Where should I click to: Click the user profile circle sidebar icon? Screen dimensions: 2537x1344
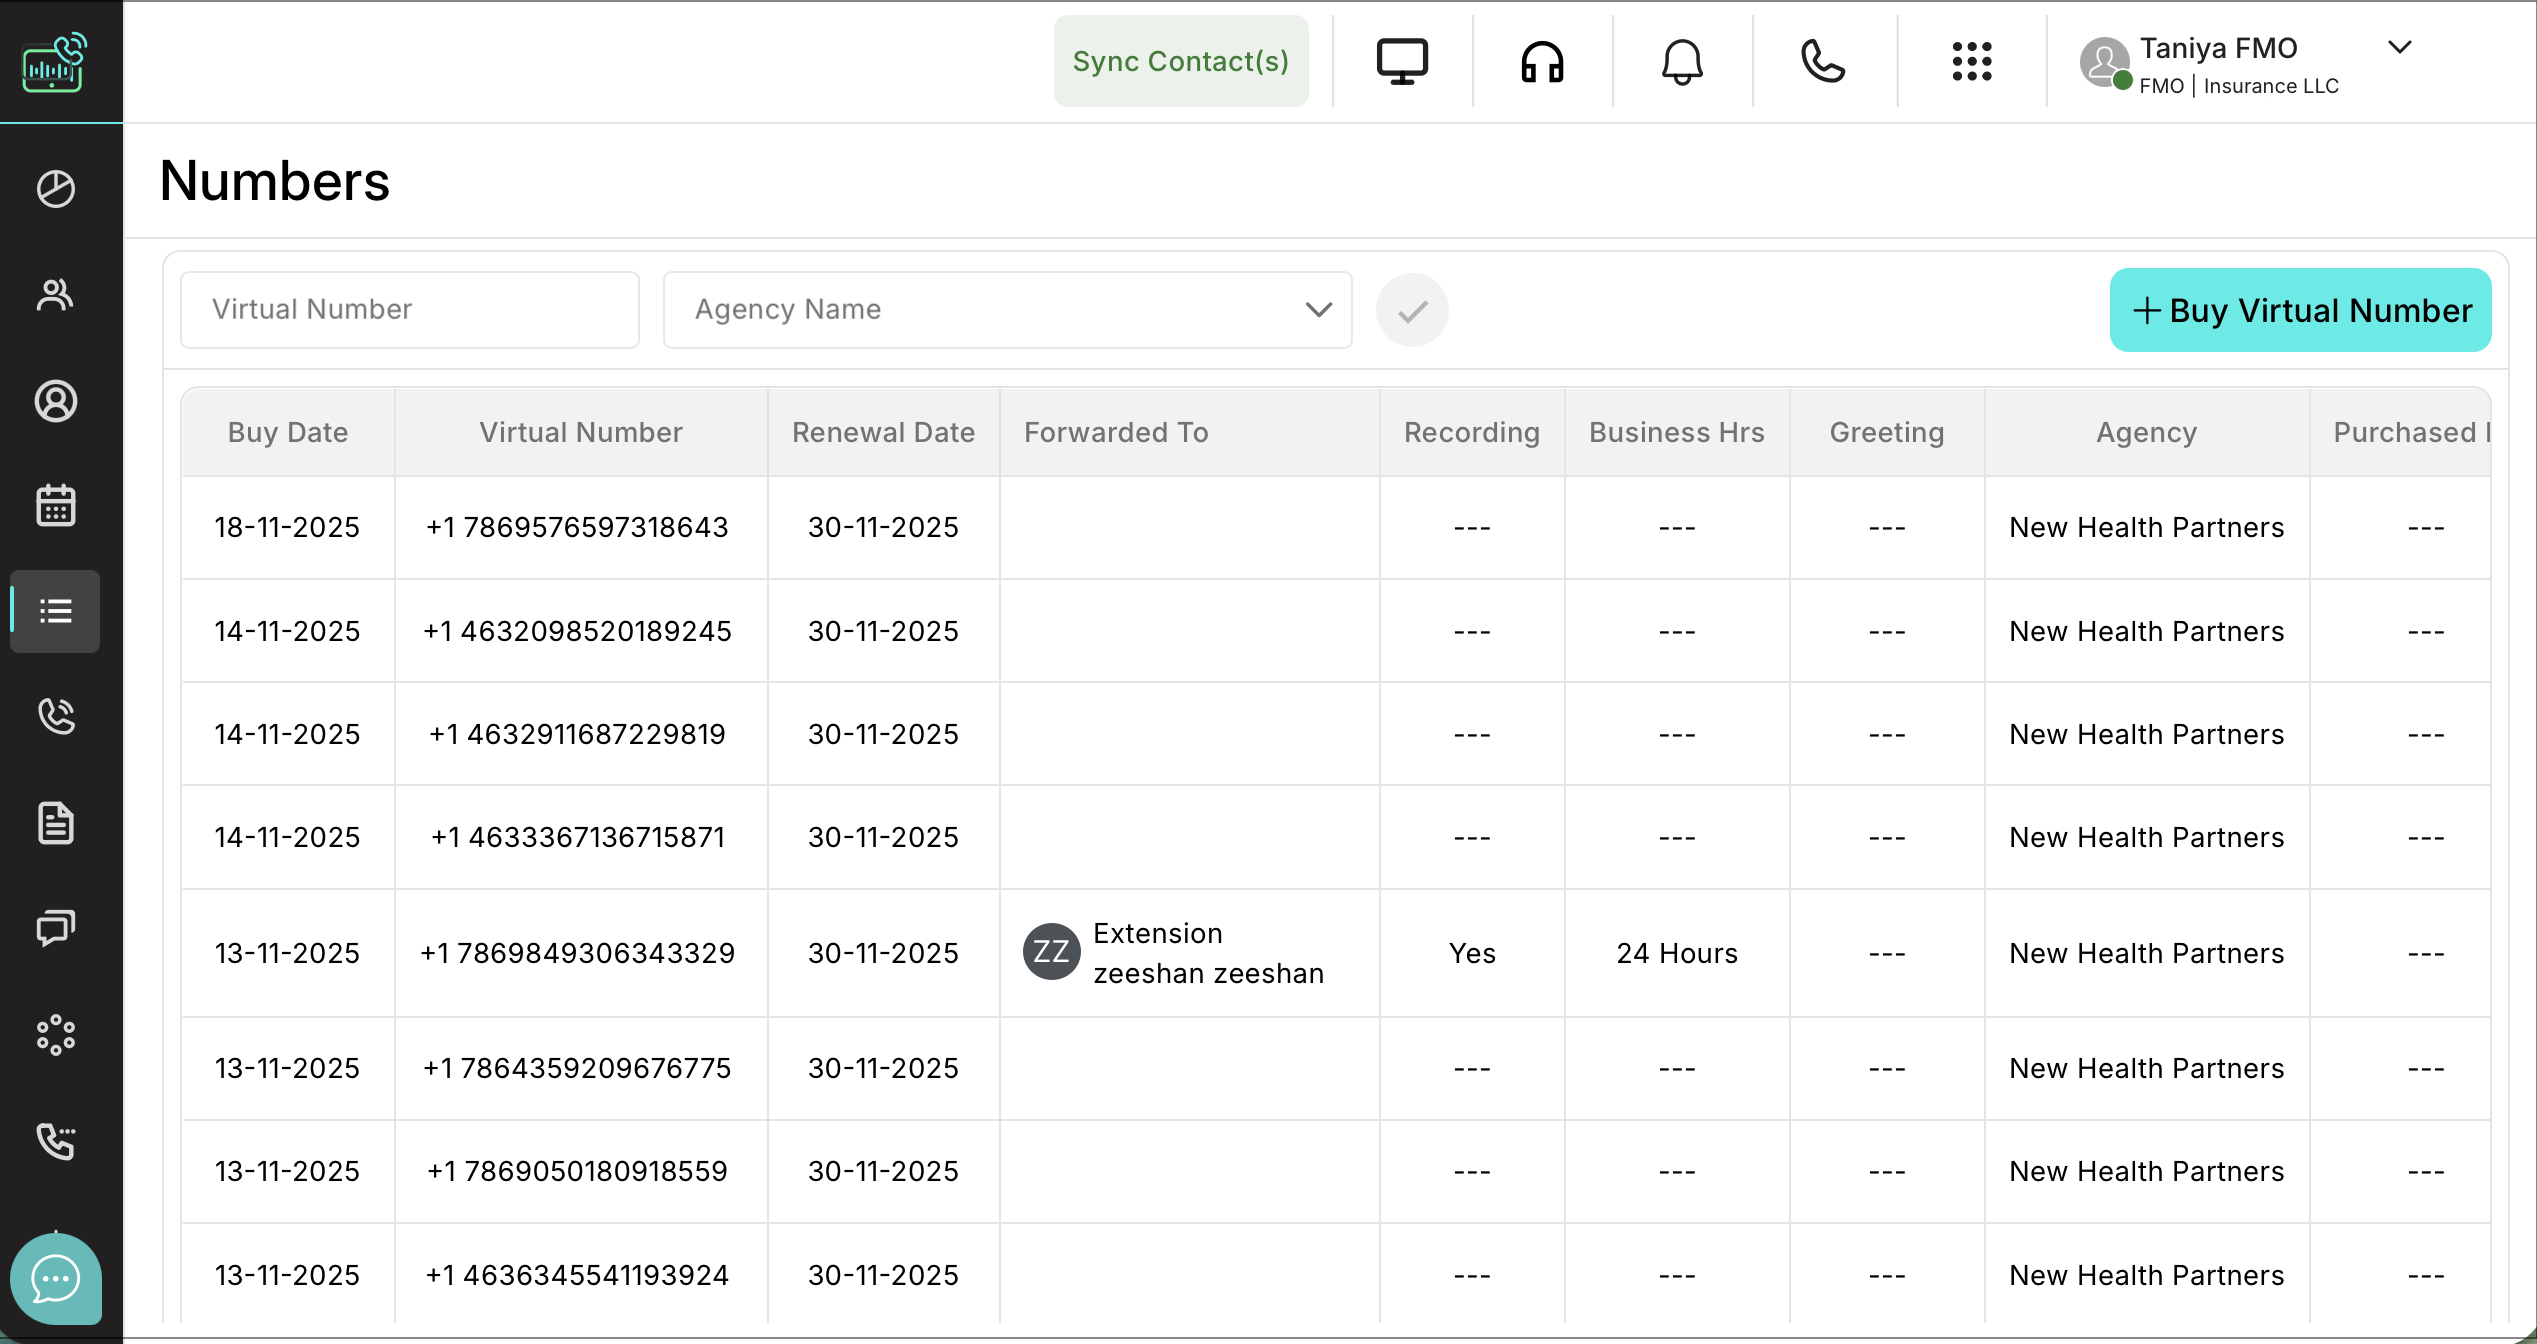(56, 401)
